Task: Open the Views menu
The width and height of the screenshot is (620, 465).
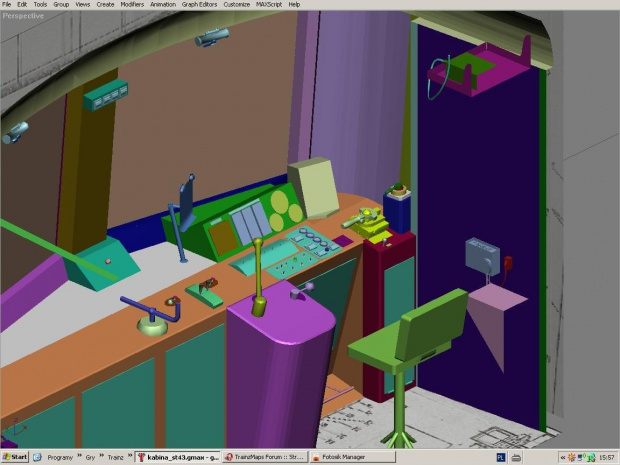Action: point(82,4)
